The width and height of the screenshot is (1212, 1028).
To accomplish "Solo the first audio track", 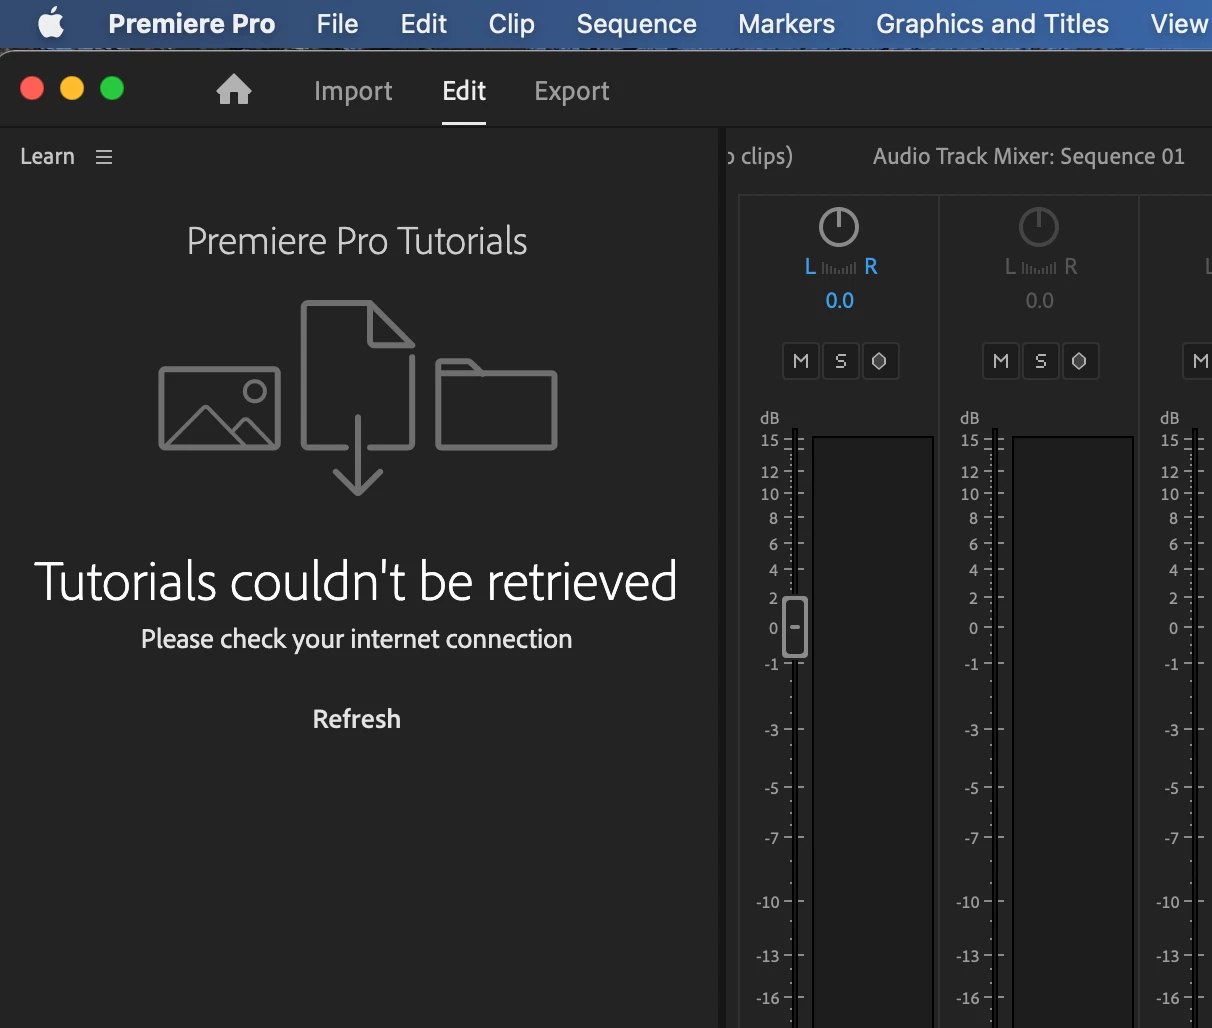I will coord(841,361).
